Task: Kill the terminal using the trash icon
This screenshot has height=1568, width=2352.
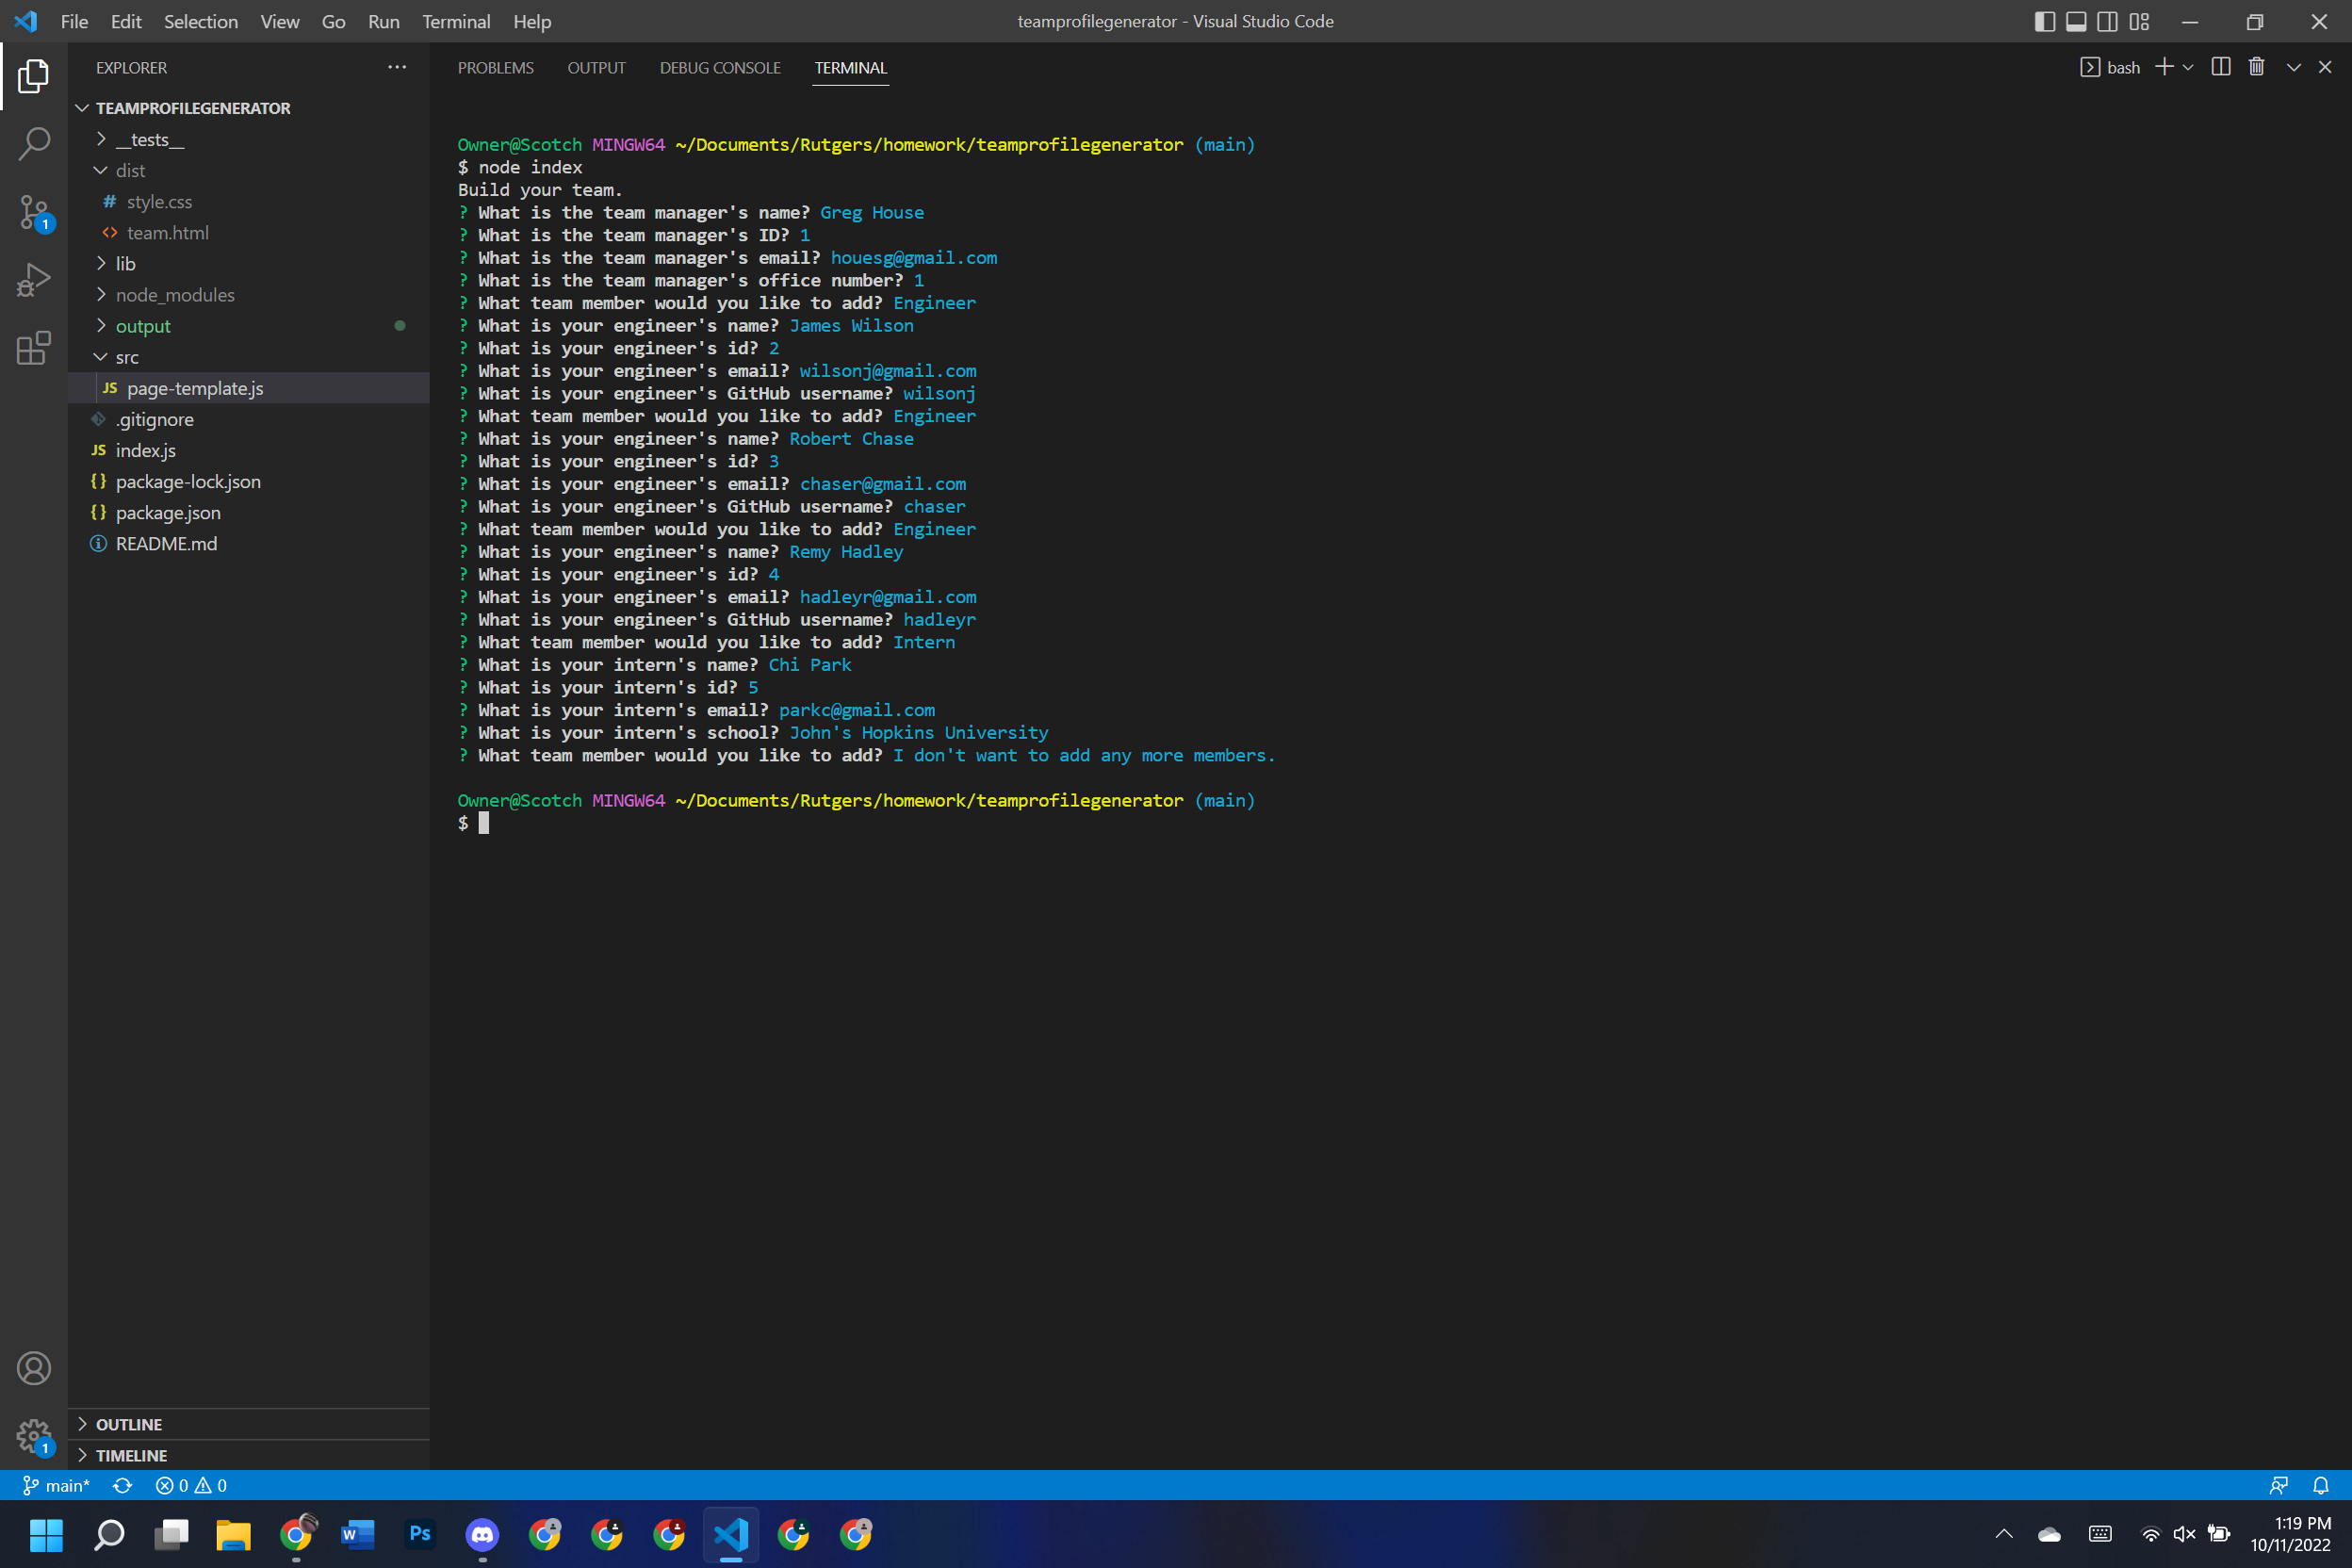Action: coord(2256,66)
